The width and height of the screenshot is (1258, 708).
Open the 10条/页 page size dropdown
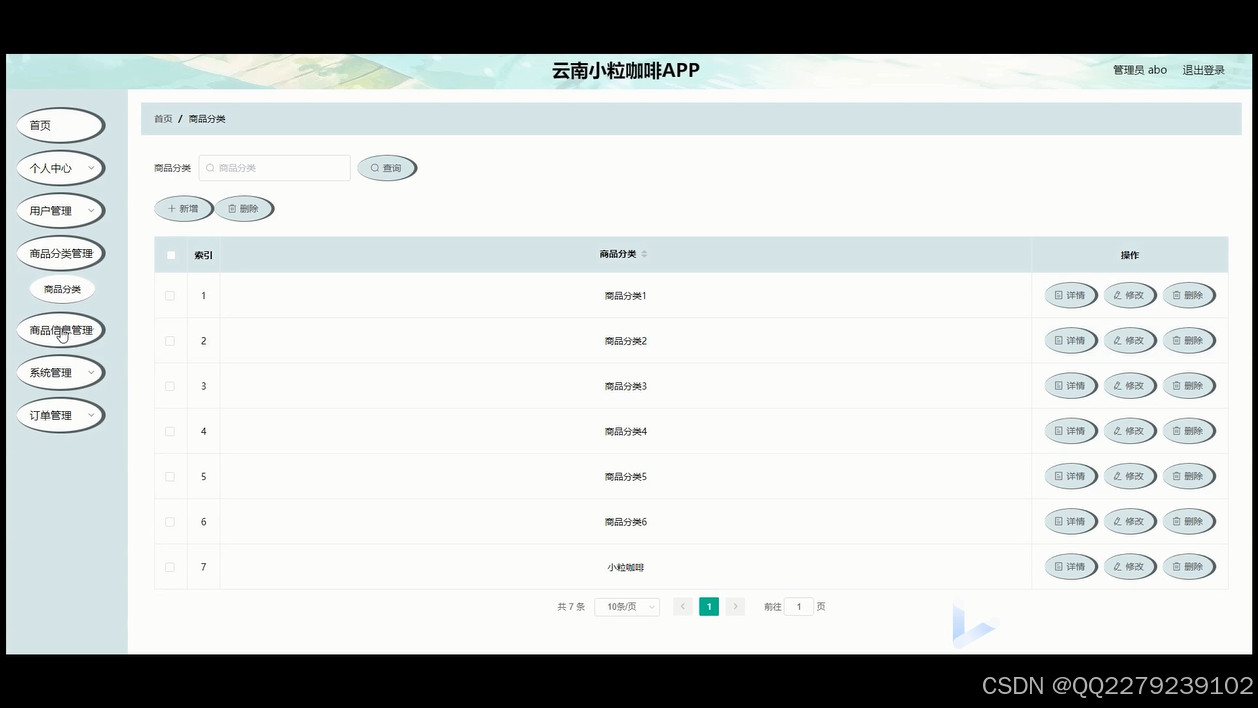coord(626,606)
